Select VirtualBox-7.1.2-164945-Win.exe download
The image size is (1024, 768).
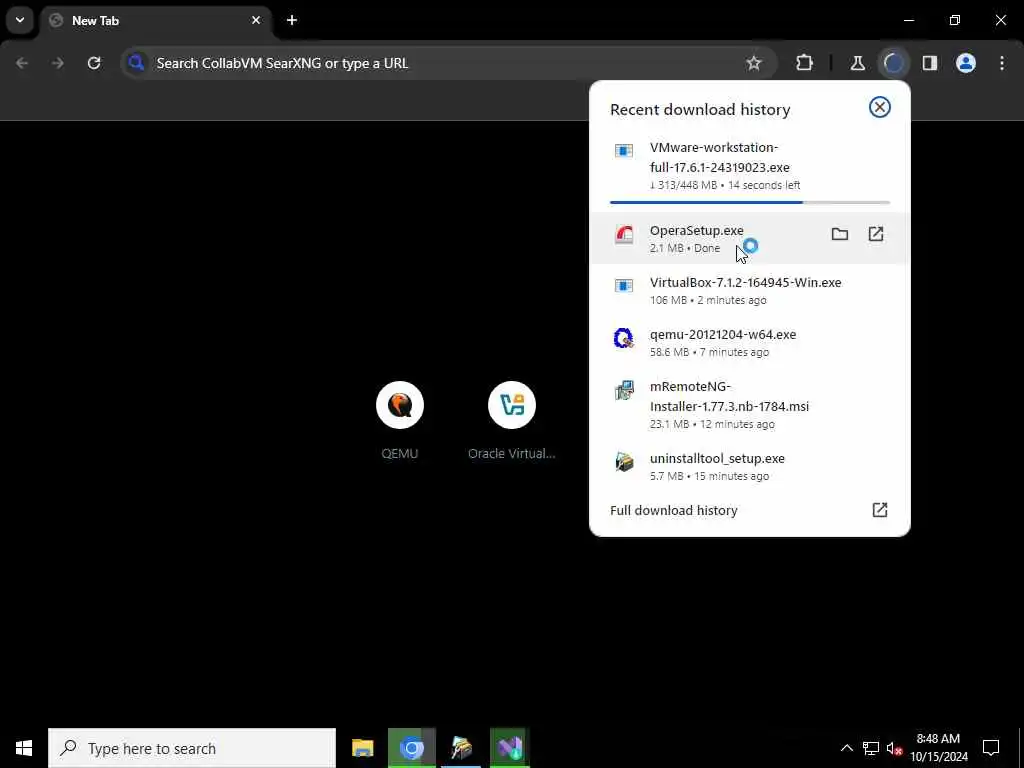click(x=750, y=291)
